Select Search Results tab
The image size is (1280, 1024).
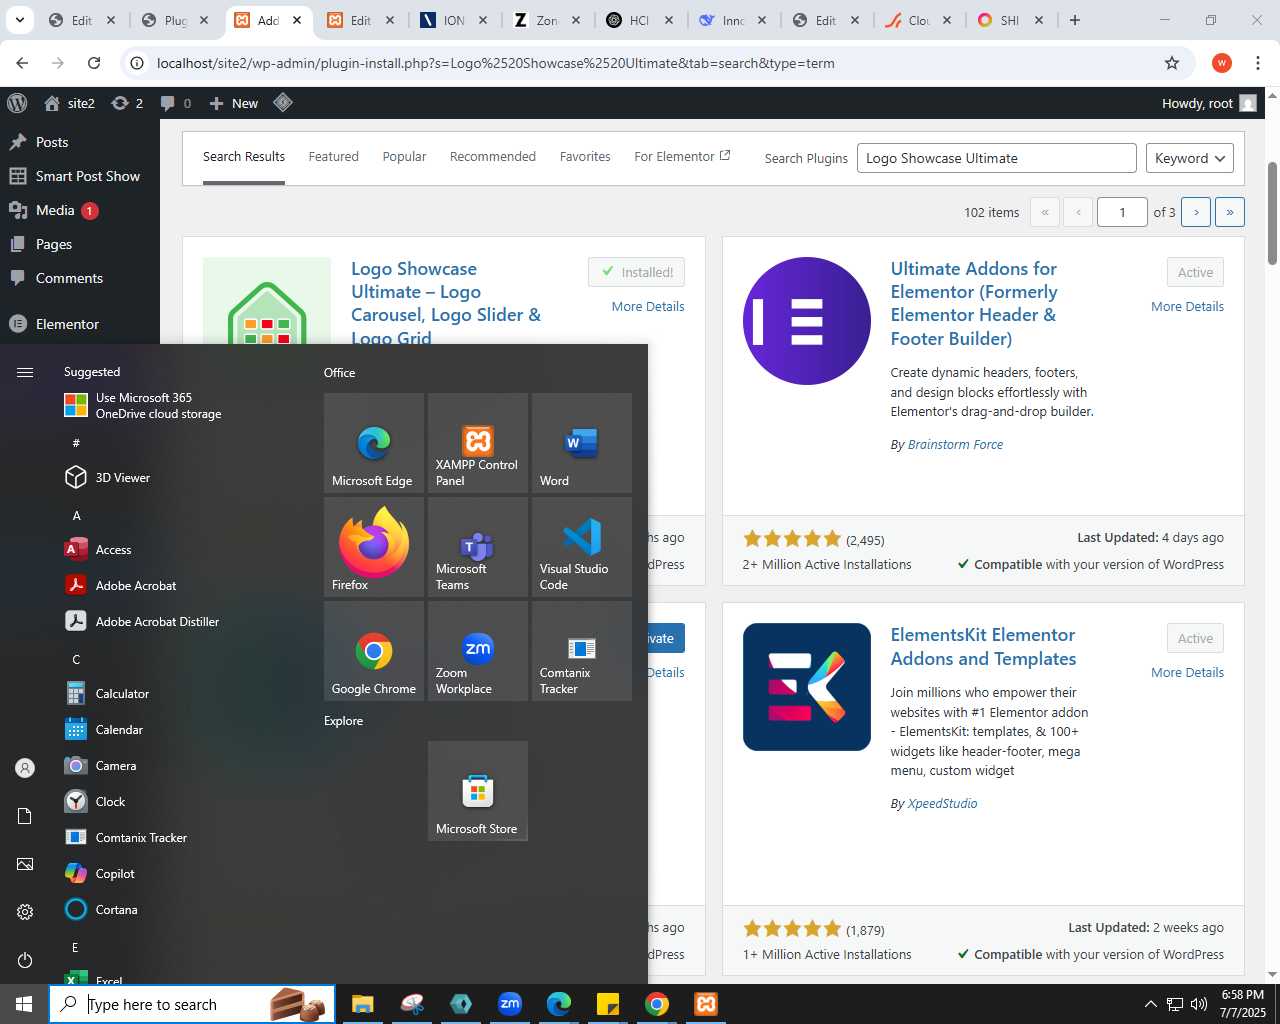244,157
